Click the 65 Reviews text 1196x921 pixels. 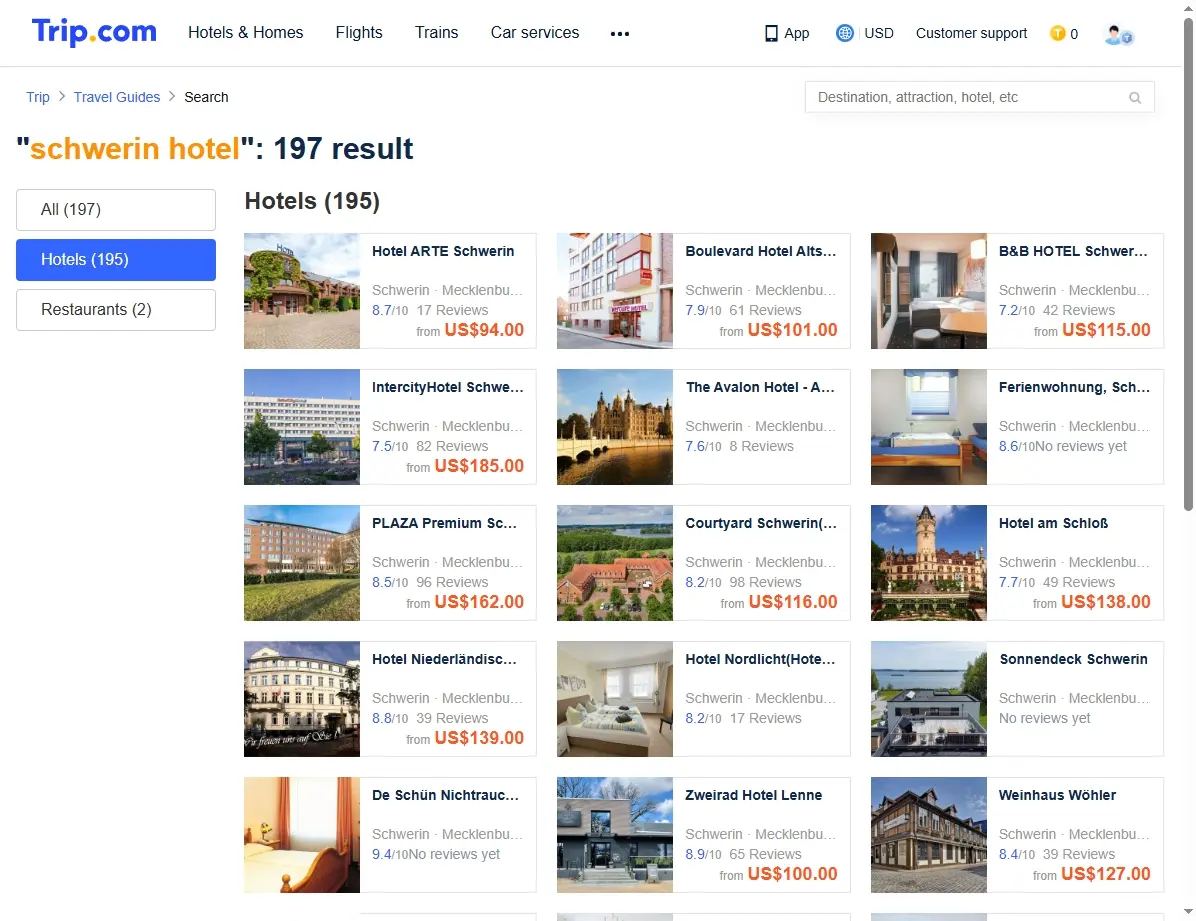[765, 854]
